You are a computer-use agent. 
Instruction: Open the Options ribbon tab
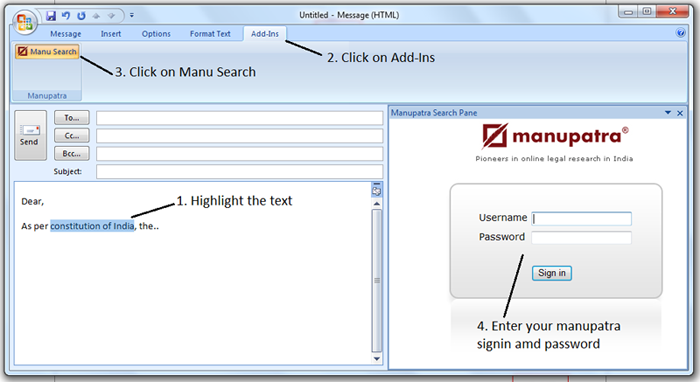[x=156, y=34]
